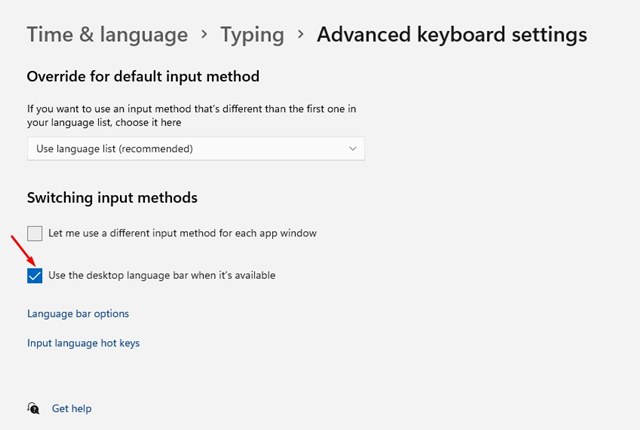This screenshot has width=640, height=430.
Task: Click the dropdown chevron arrow for input method
Action: 353,149
